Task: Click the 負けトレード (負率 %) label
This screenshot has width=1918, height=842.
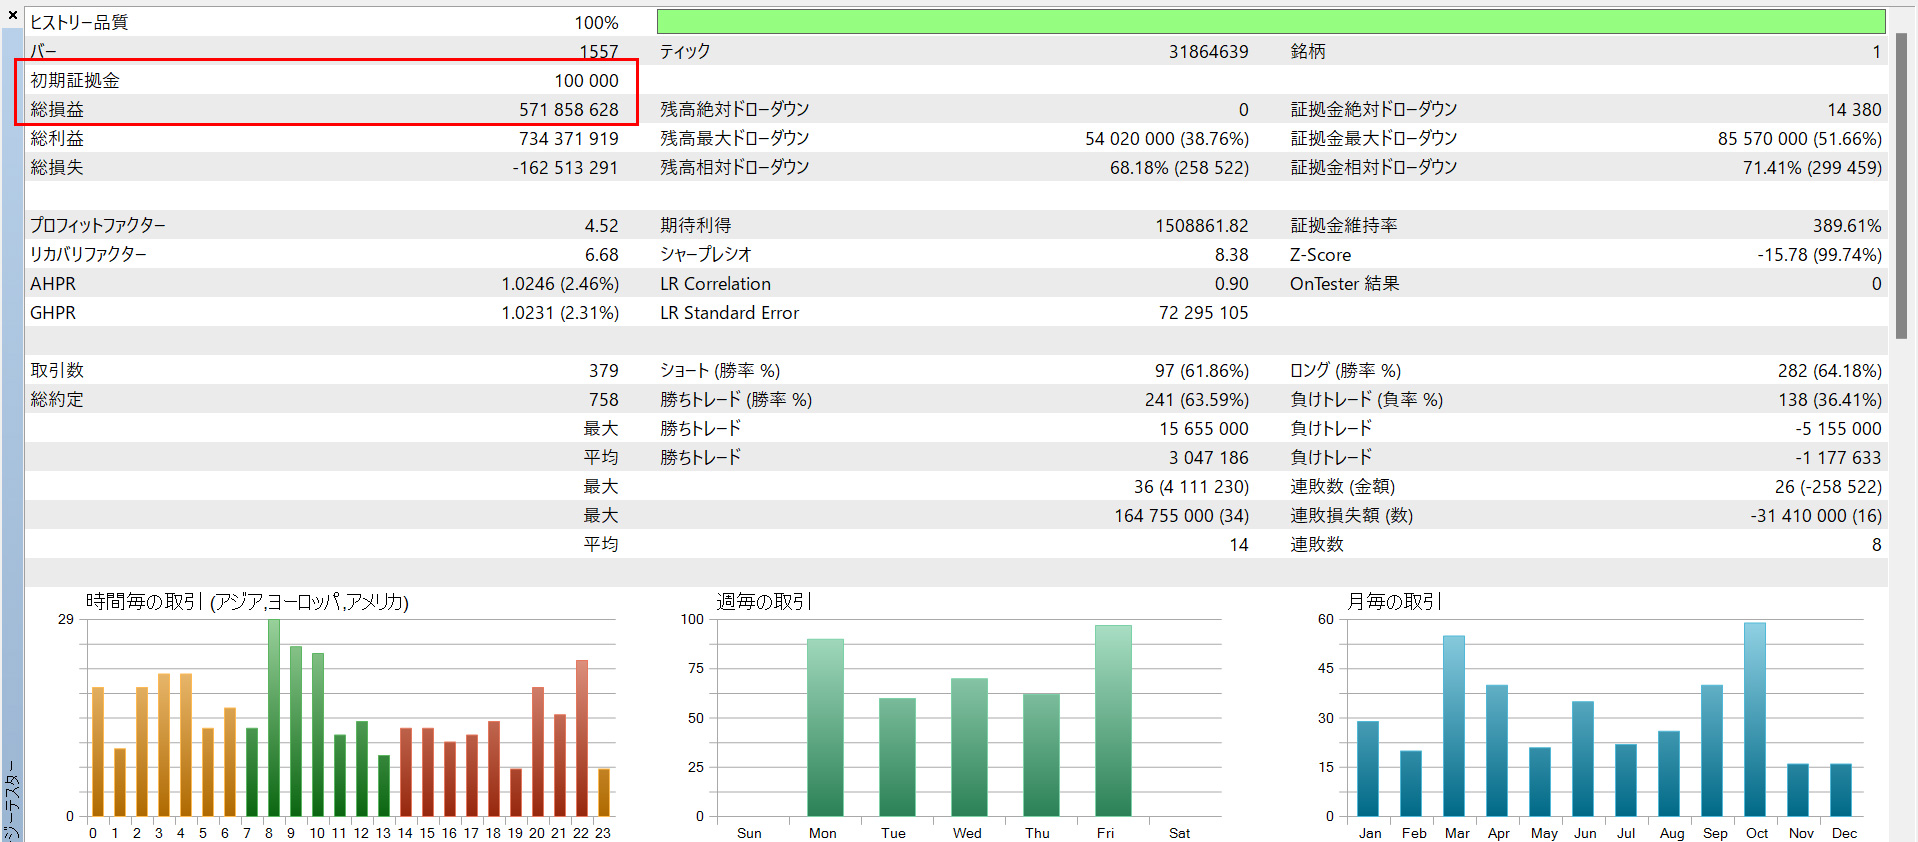Action: click(x=1366, y=399)
